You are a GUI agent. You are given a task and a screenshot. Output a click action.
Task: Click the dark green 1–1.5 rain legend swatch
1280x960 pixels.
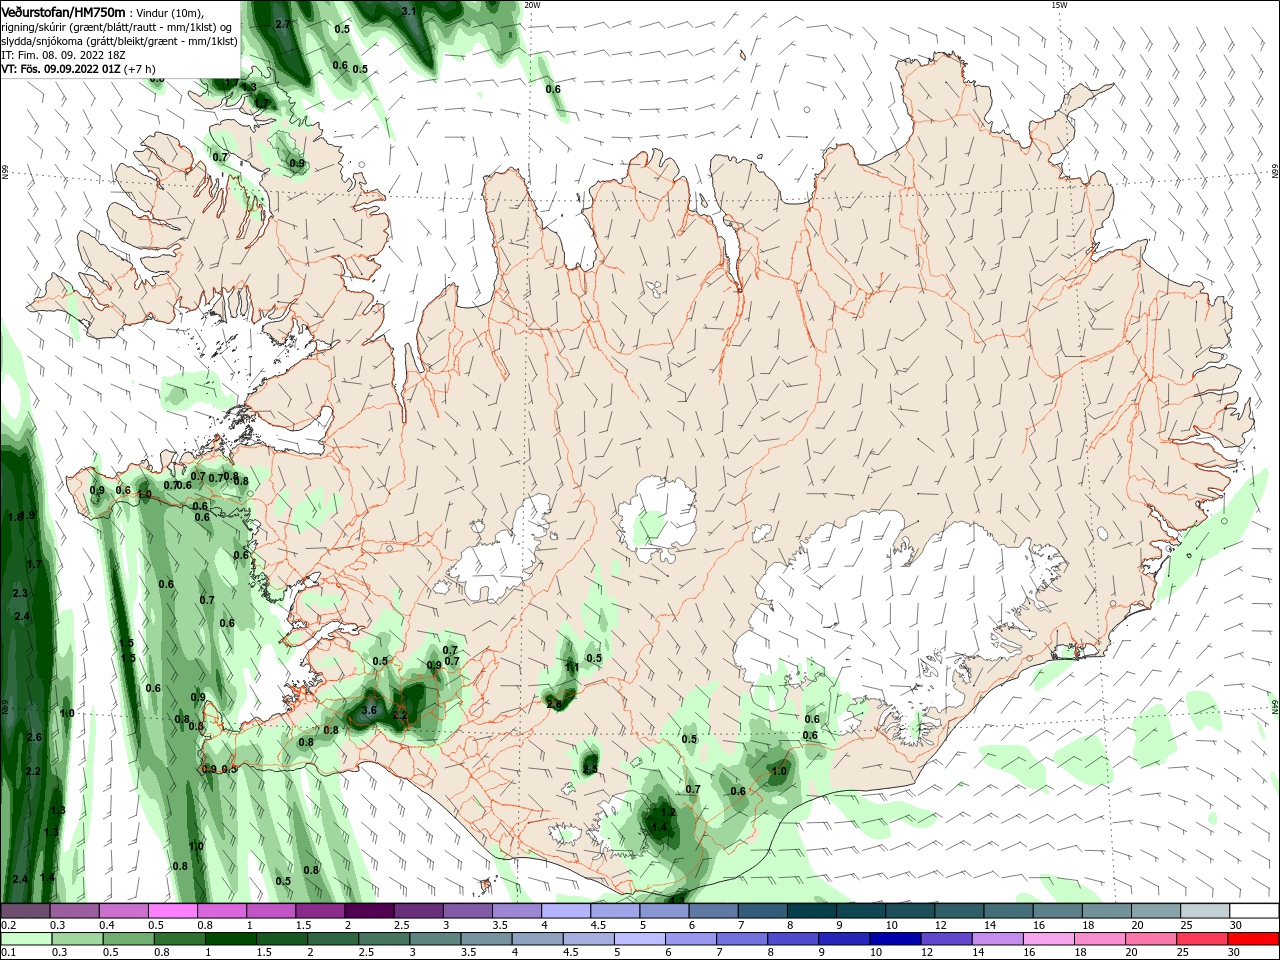(230, 939)
